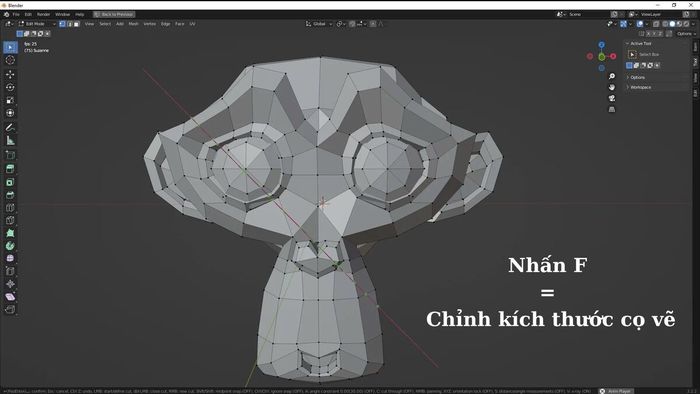Open the Help menu
This screenshot has width=700, height=394.
(79, 14)
